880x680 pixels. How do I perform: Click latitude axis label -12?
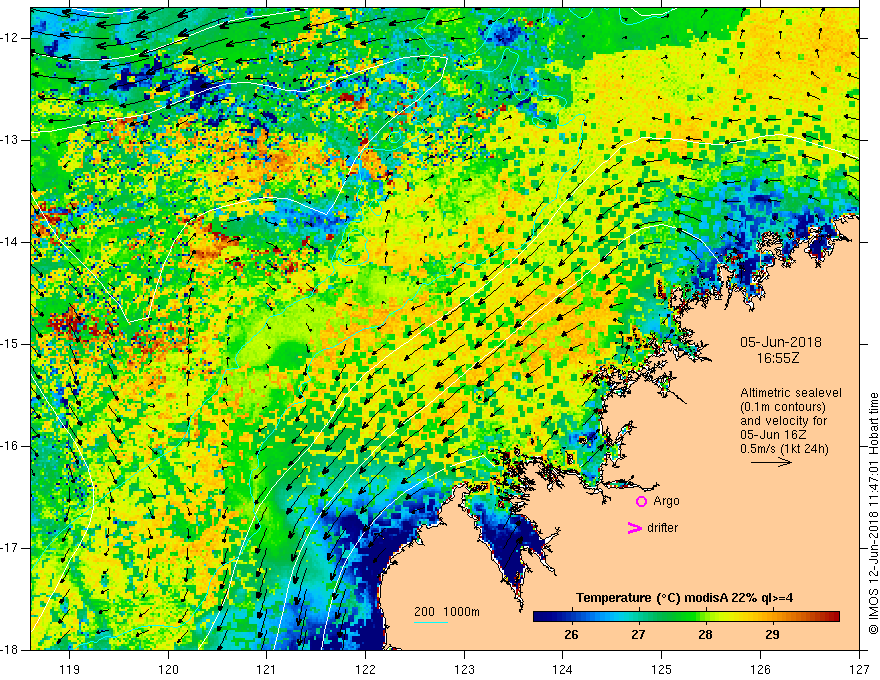click(x=10, y=38)
